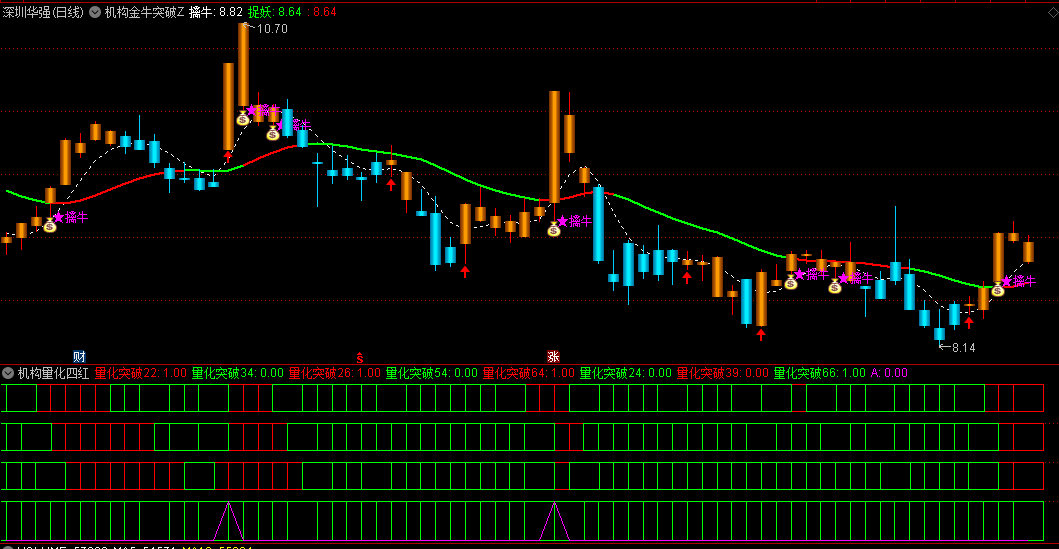This screenshot has width=1059, height=549.
Task: Expand the 机构量化四红 indicator menu arrow
Action: click(8, 373)
